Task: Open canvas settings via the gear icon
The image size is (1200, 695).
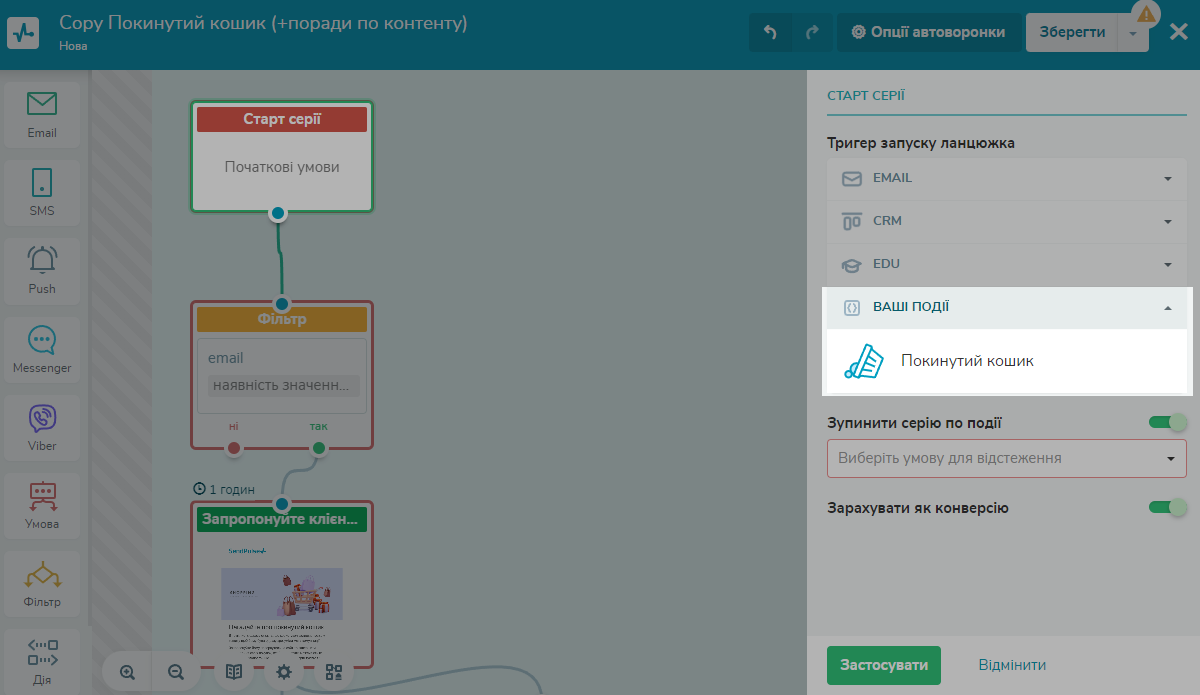Action: [283, 671]
